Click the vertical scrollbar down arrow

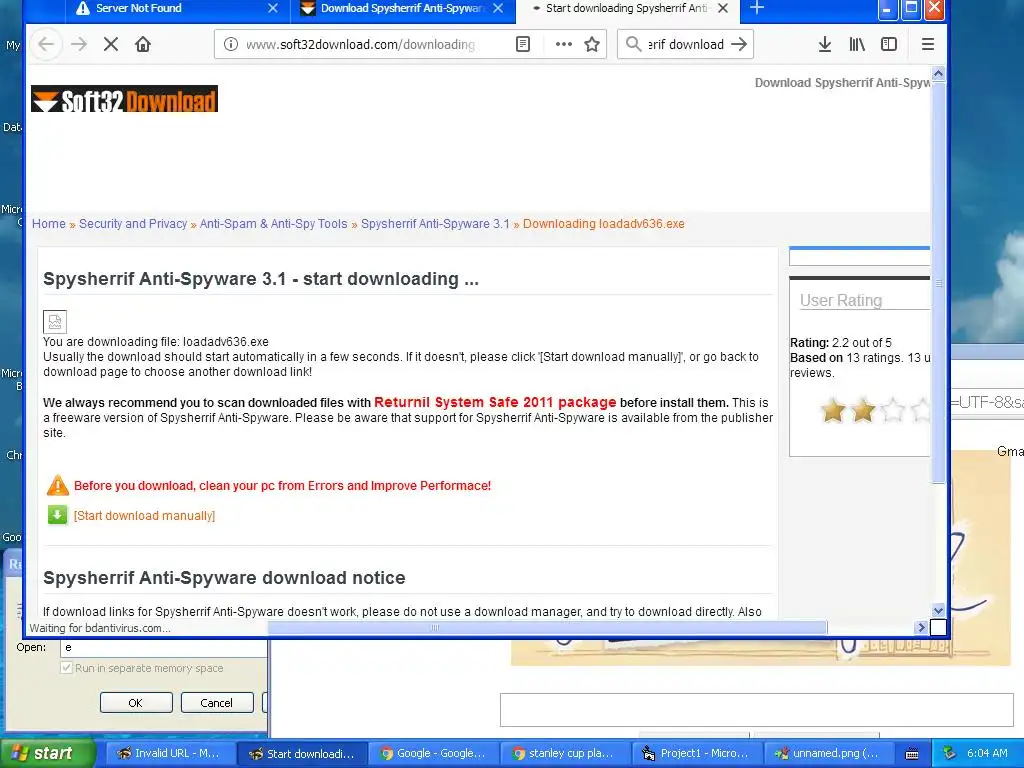[938, 611]
